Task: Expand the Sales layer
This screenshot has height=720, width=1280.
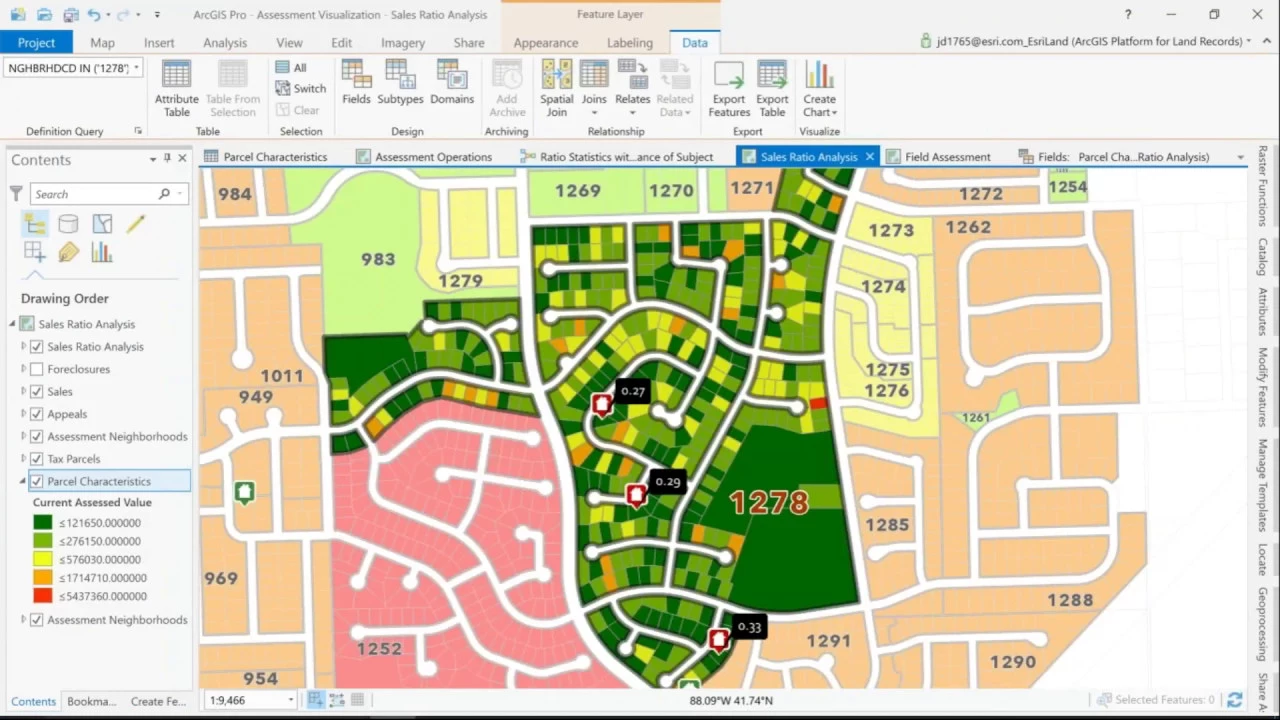Action: pos(24,392)
